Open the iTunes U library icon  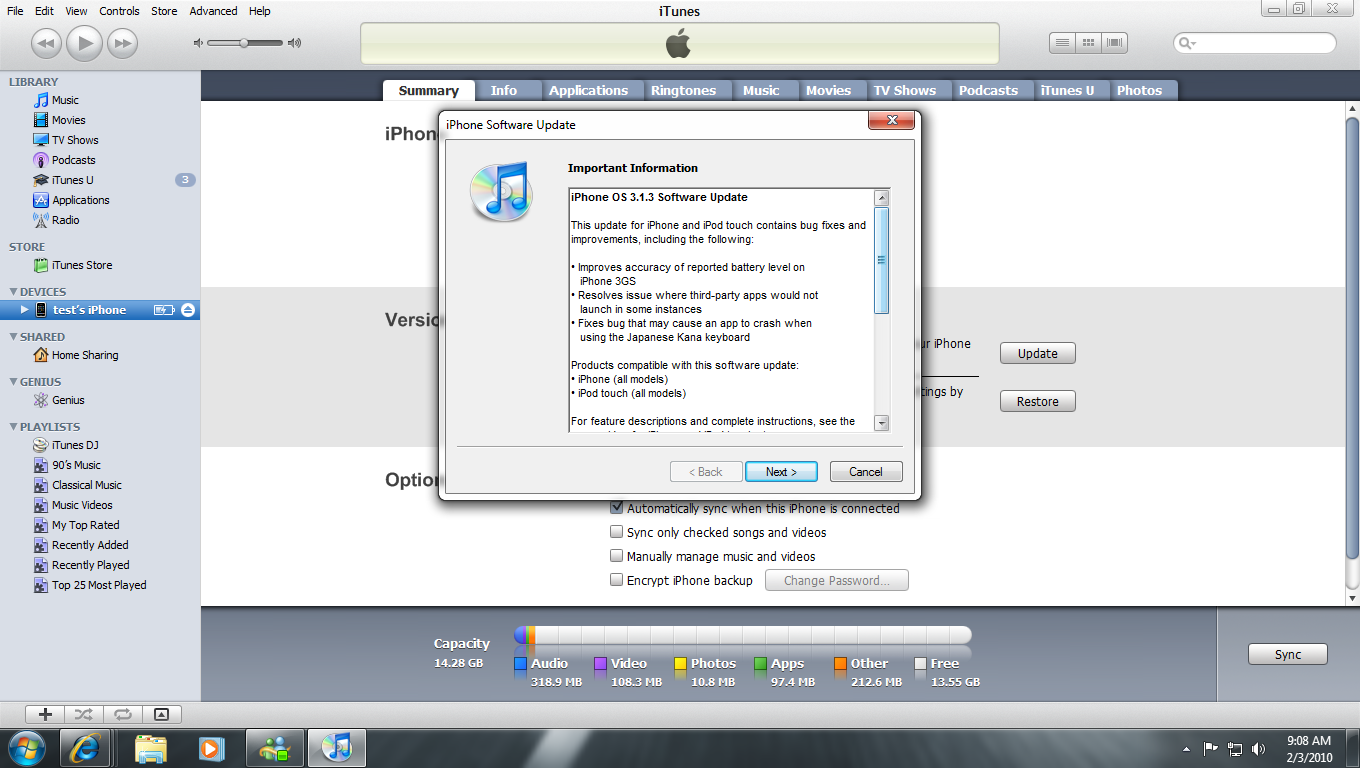[x=41, y=180]
